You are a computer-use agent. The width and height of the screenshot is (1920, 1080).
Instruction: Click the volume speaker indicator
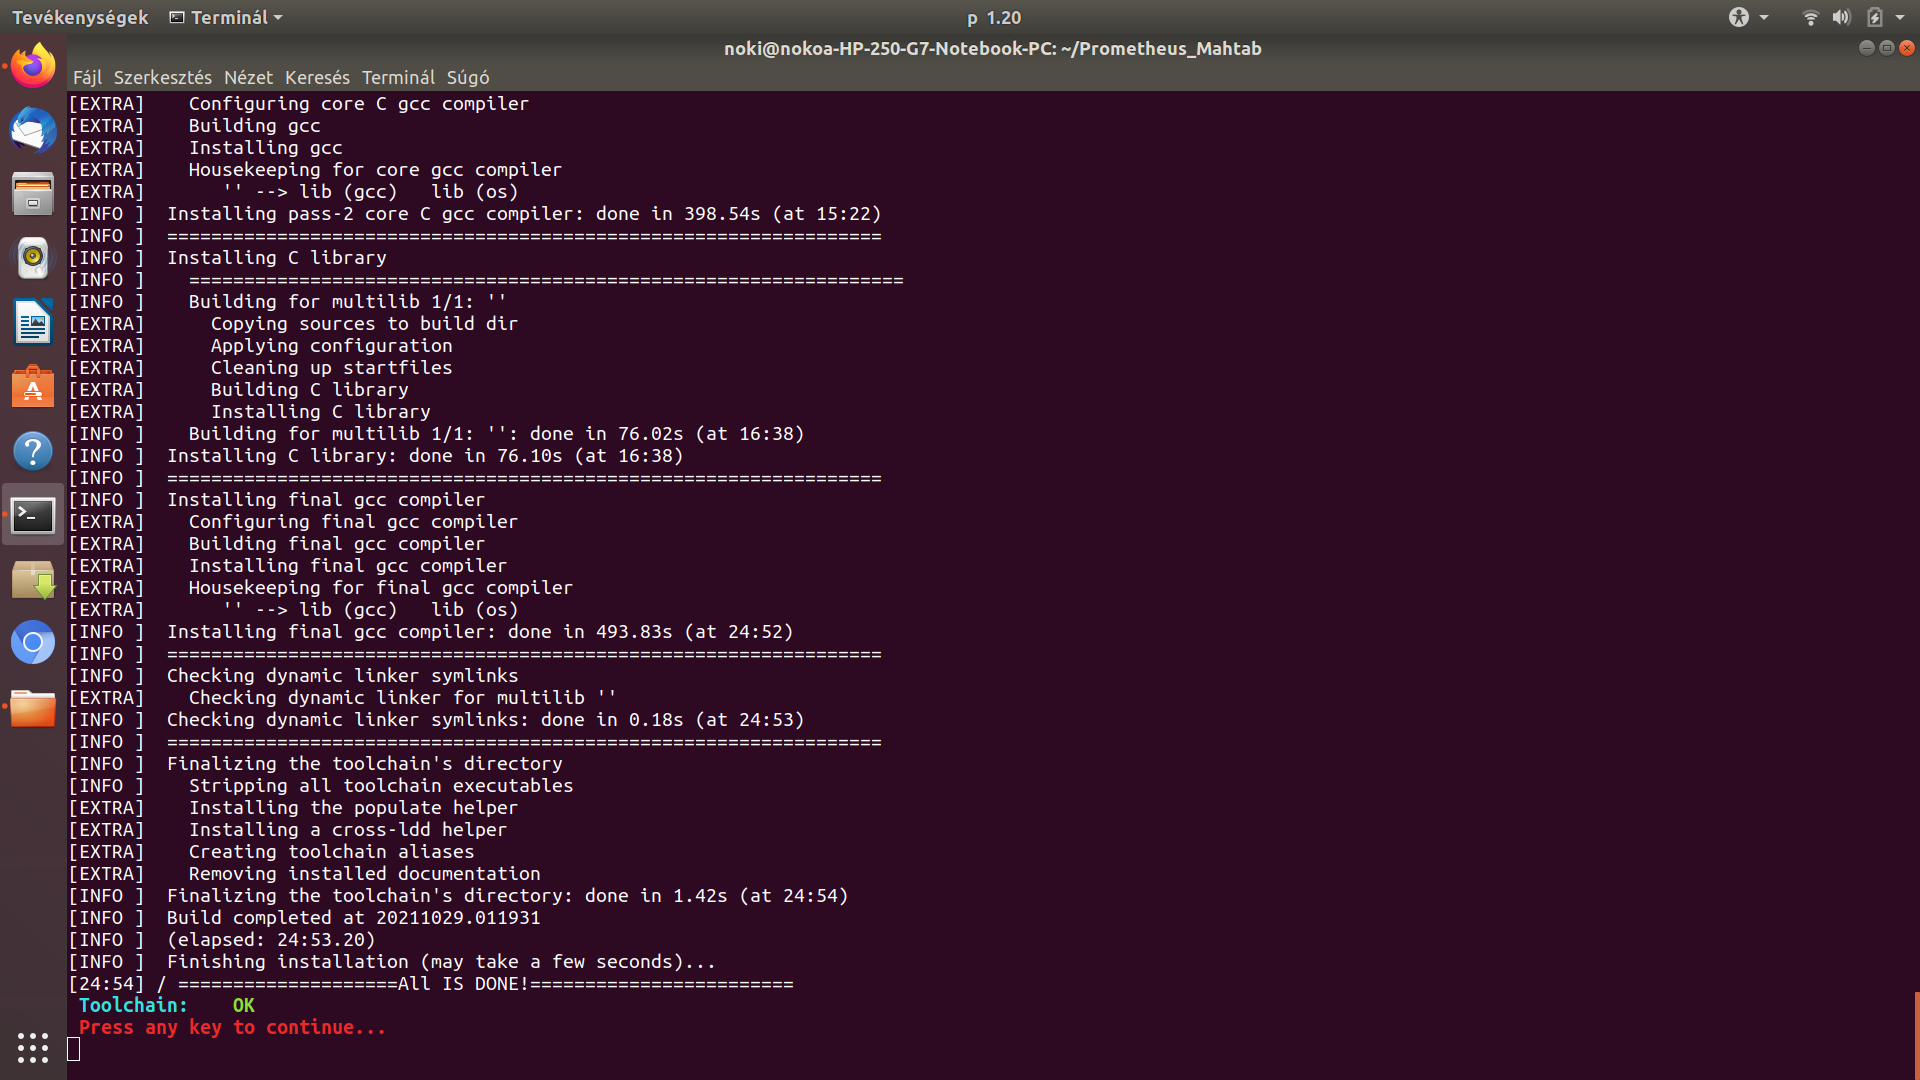pos(1841,17)
